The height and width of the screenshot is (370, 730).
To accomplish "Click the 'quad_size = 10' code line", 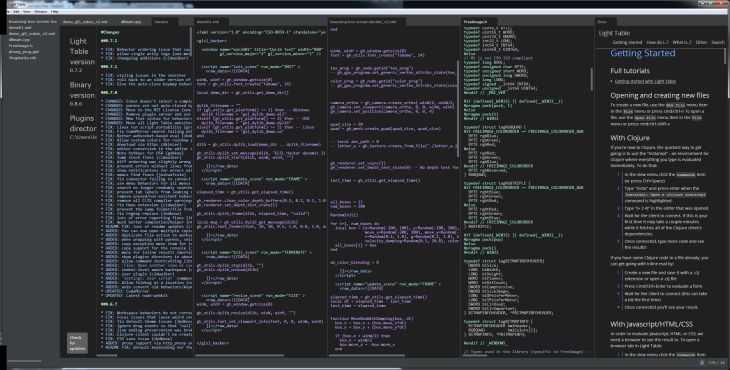I will (x=347, y=124).
